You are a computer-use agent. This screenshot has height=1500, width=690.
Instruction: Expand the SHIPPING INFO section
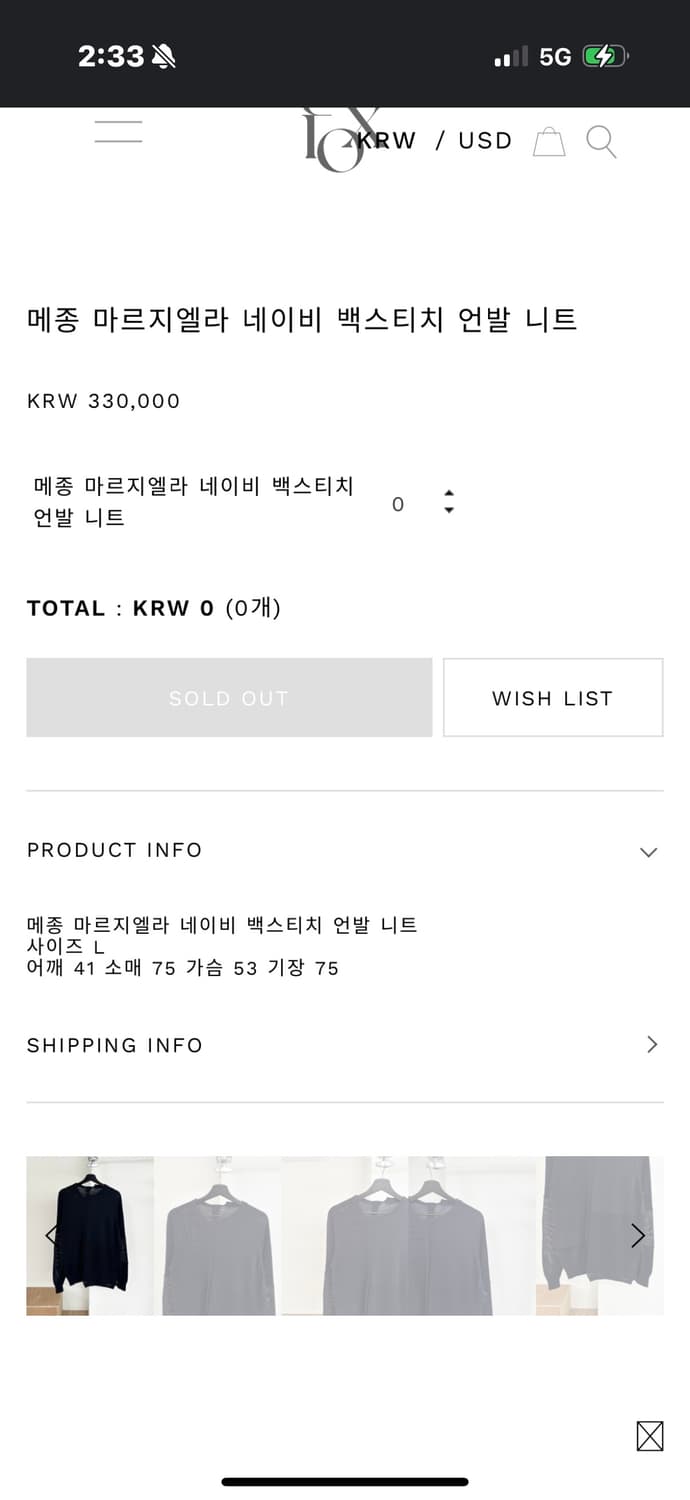pyautogui.click(x=652, y=1045)
